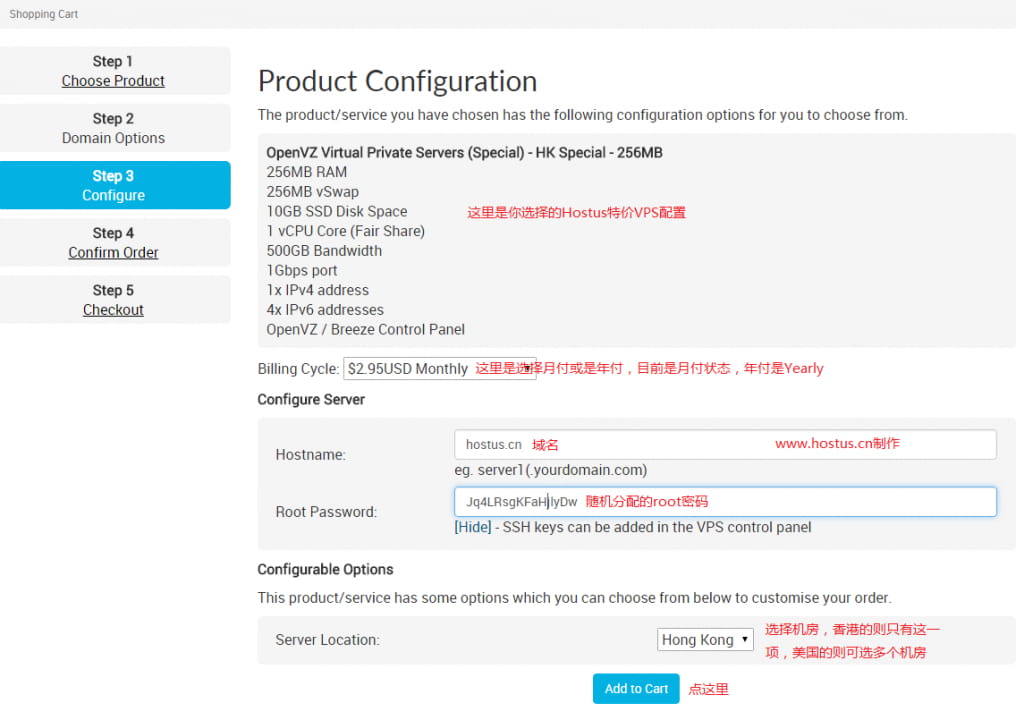Click the Hostname: field label
The image size is (1024, 720).
point(310,455)
